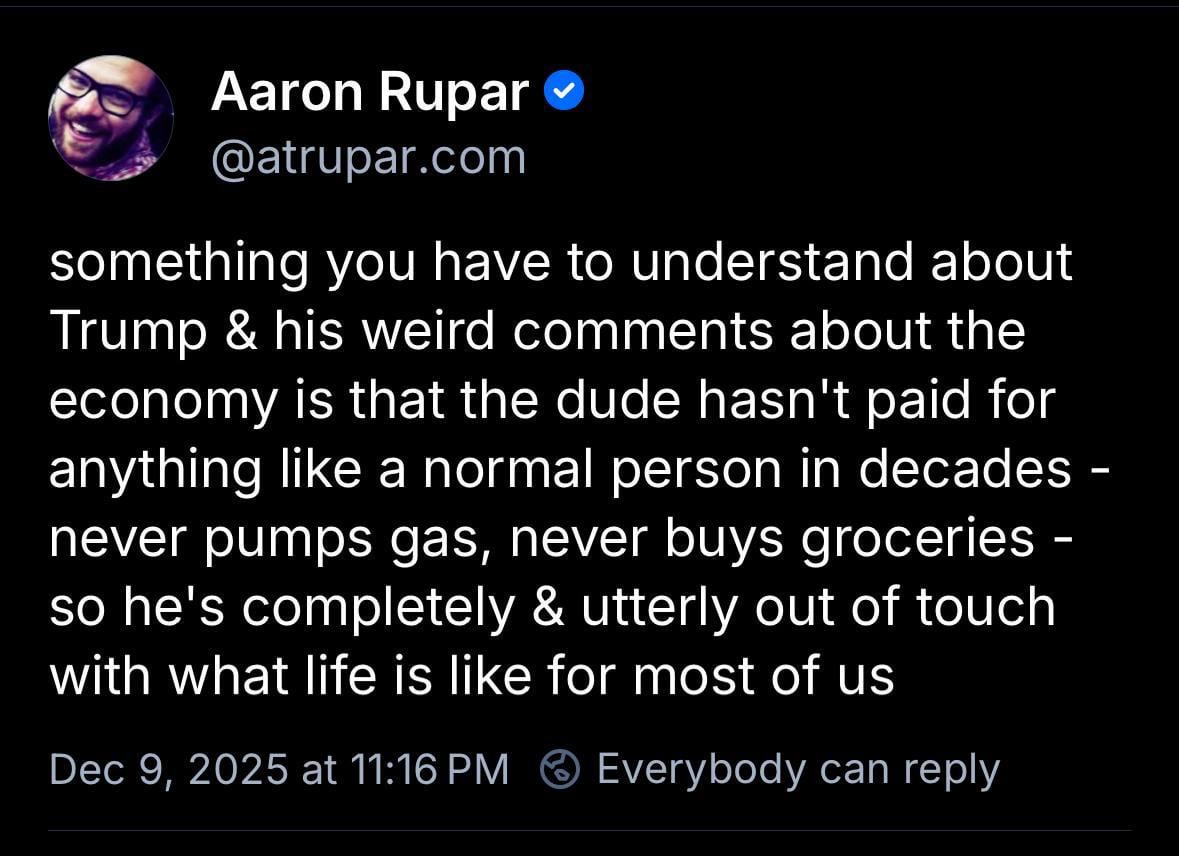Click the @atrupar.com handle
The image size is (1179, 856).
[368, 157]
